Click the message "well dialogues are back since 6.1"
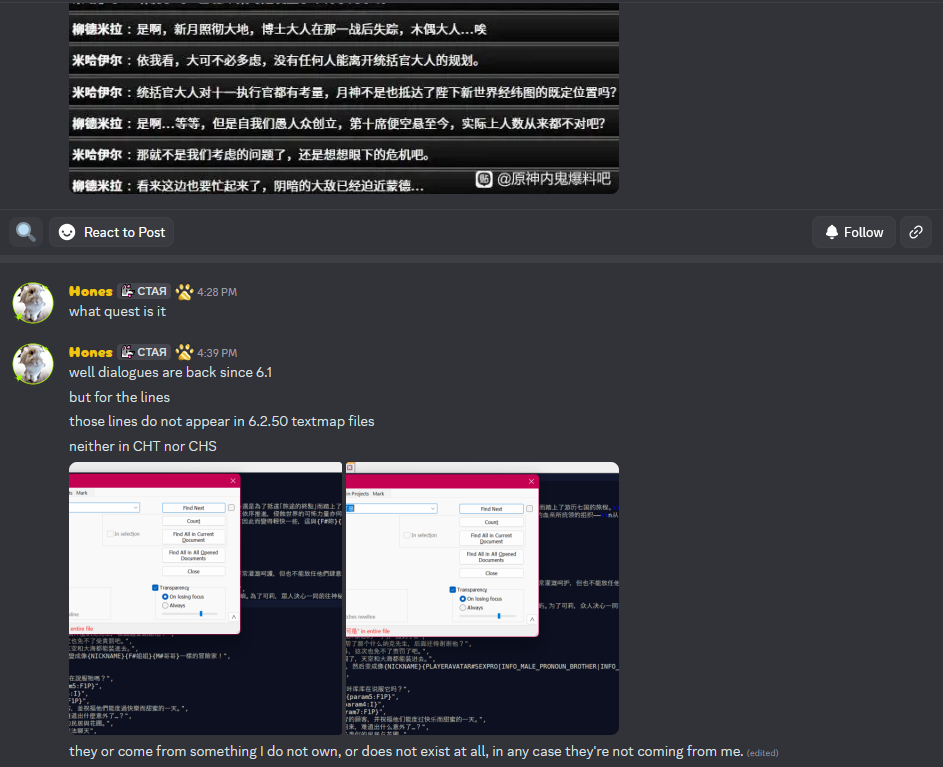943x767 pixels. (170, 372)
